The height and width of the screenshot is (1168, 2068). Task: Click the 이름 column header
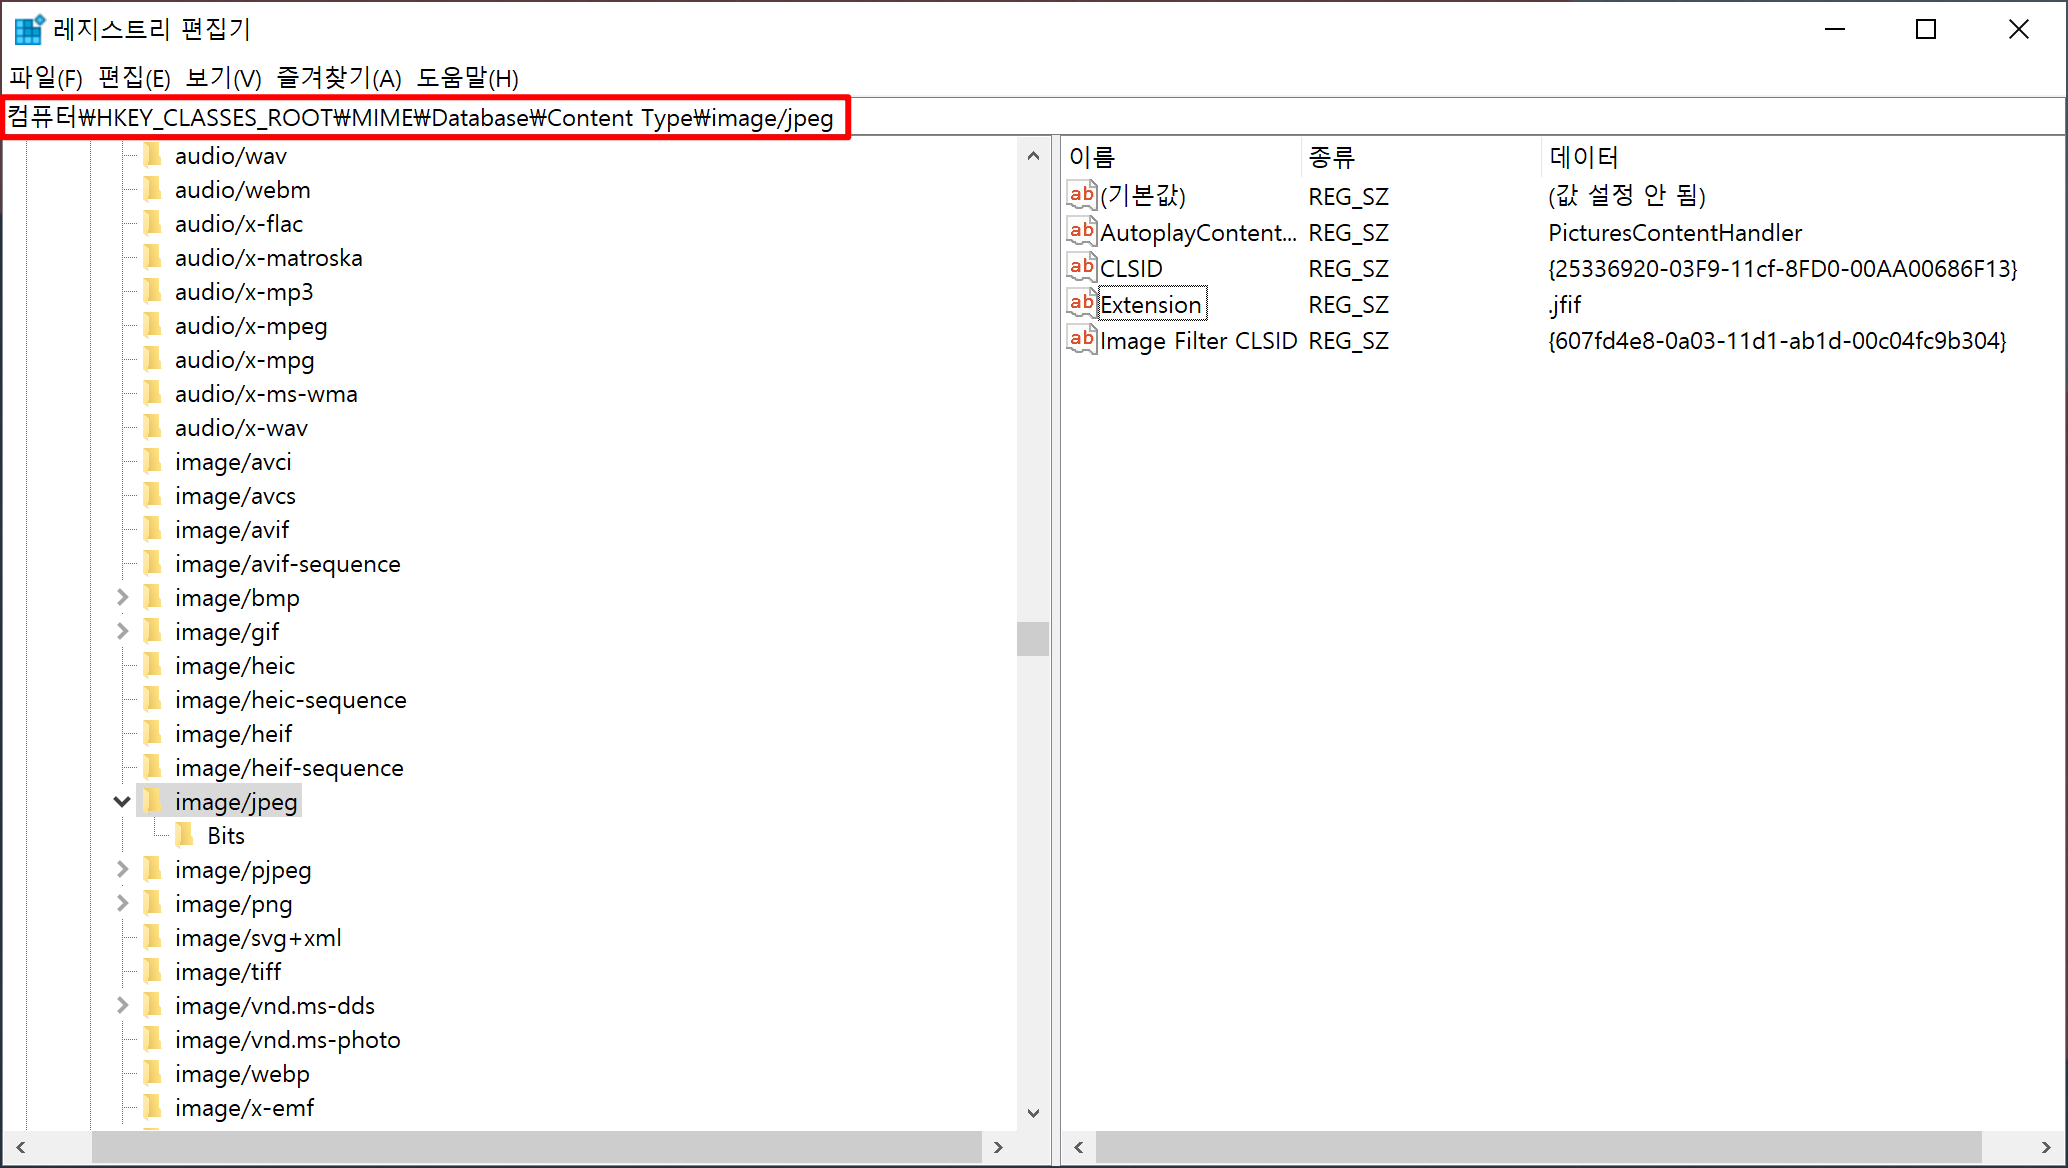(1092, 157)
